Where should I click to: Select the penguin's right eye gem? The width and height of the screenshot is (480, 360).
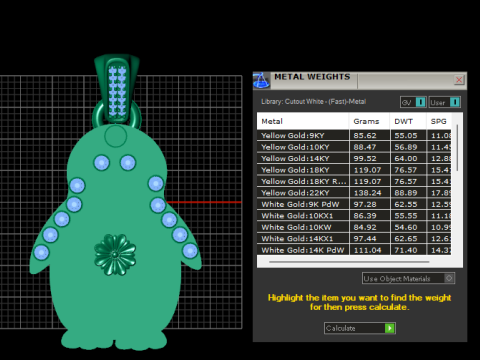click(128, 163)
